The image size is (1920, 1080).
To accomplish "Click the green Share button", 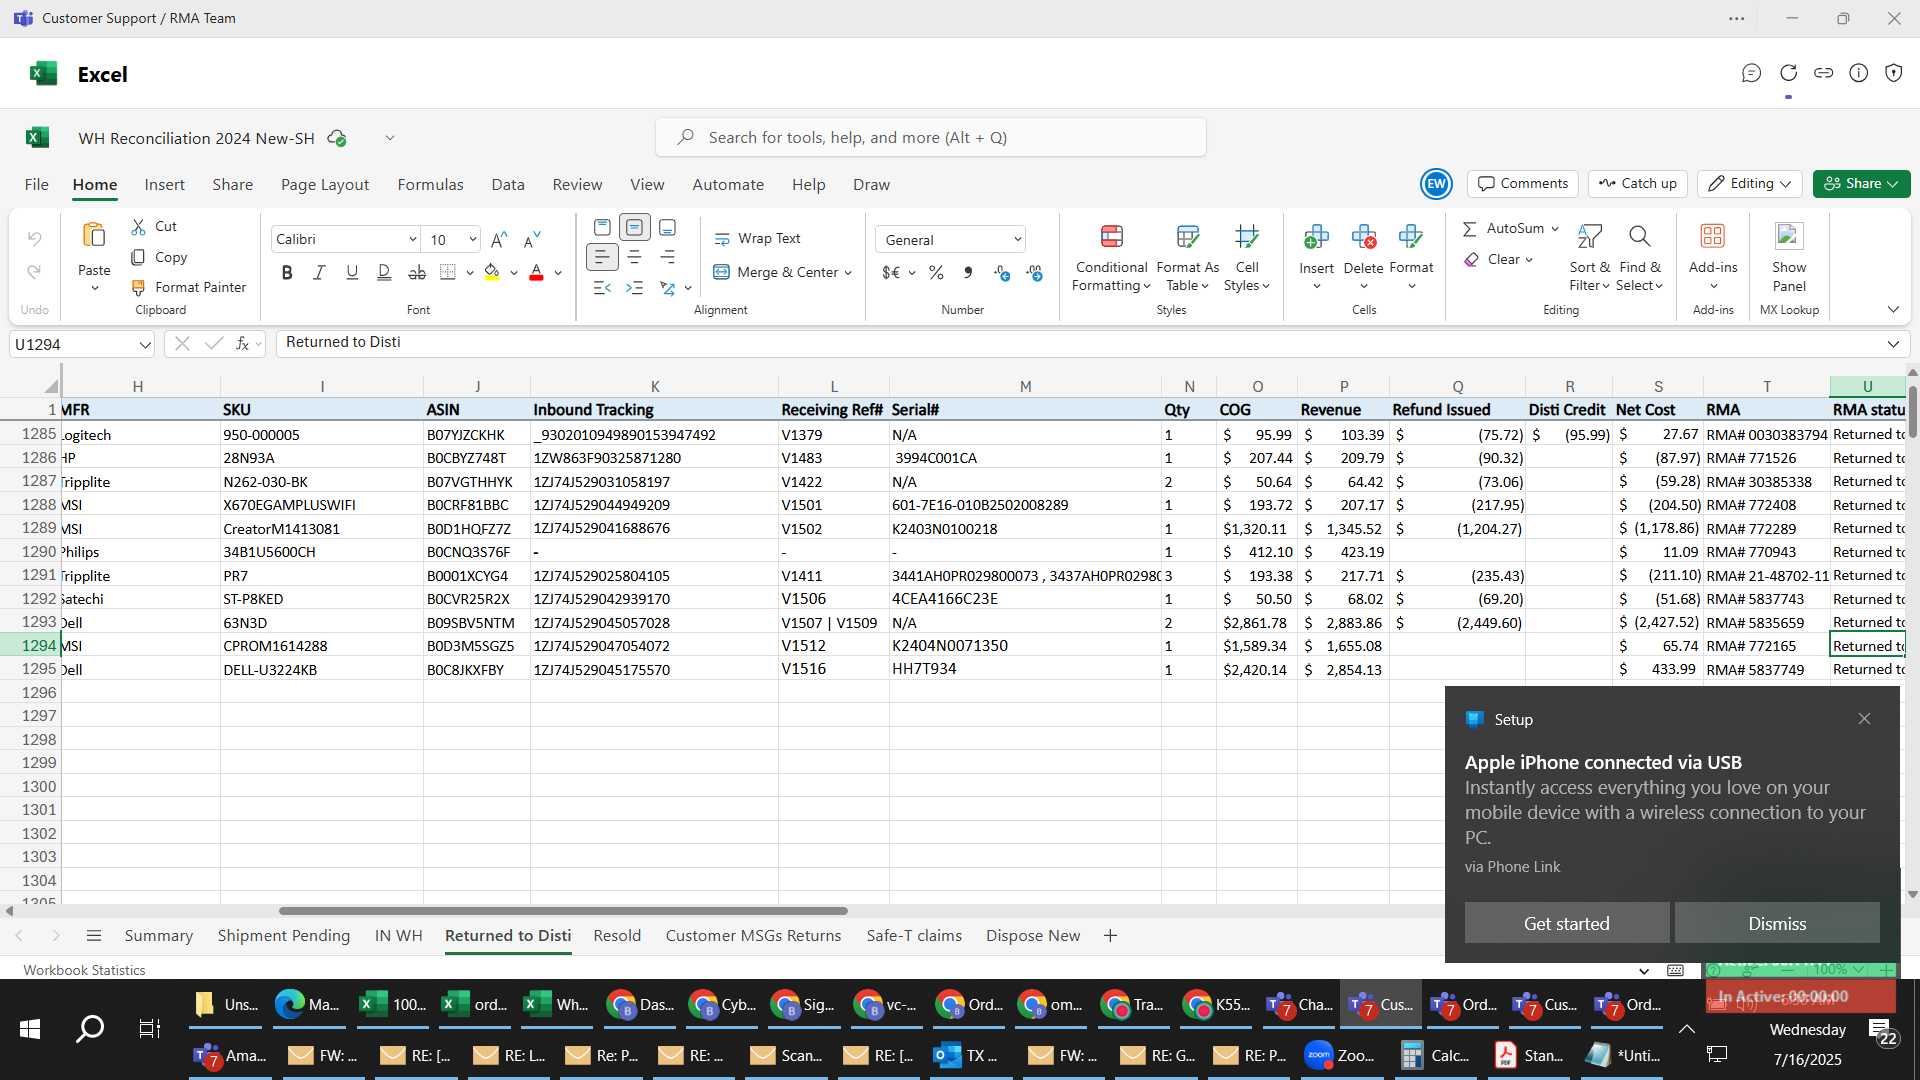I will [x=1861, y=184].
